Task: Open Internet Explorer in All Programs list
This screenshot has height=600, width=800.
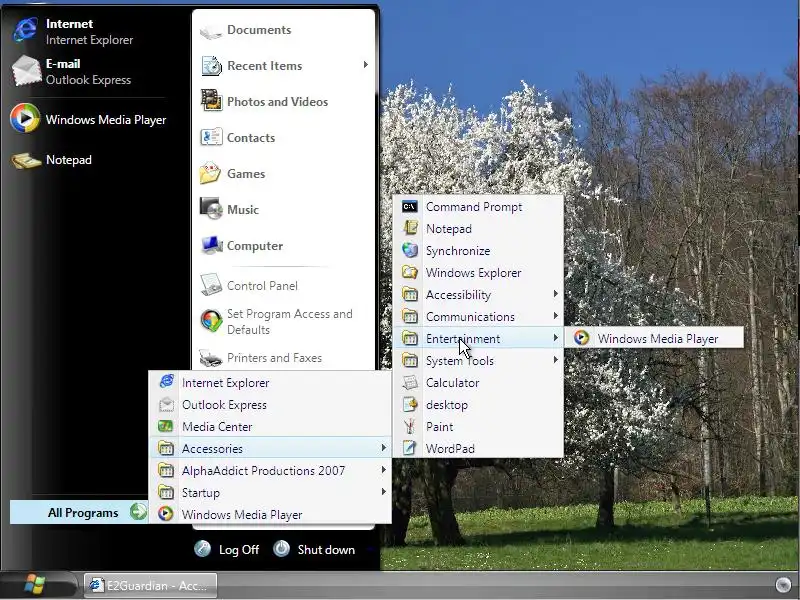Action: [270, 383]
